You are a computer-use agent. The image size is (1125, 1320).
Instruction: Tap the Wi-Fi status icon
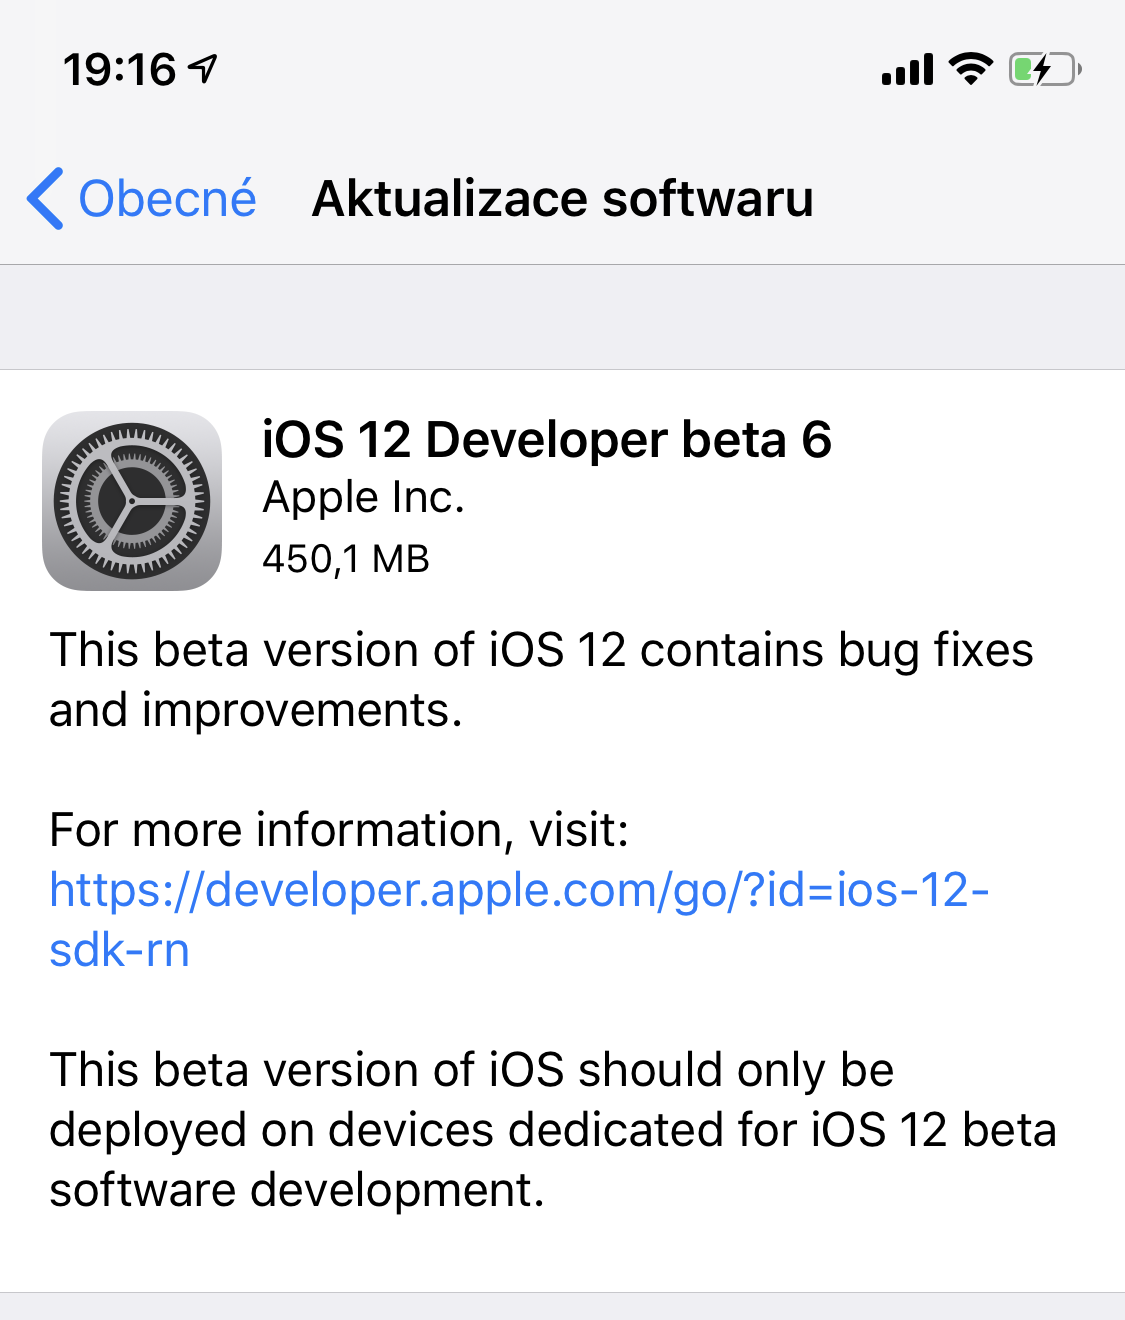point(970,69)
